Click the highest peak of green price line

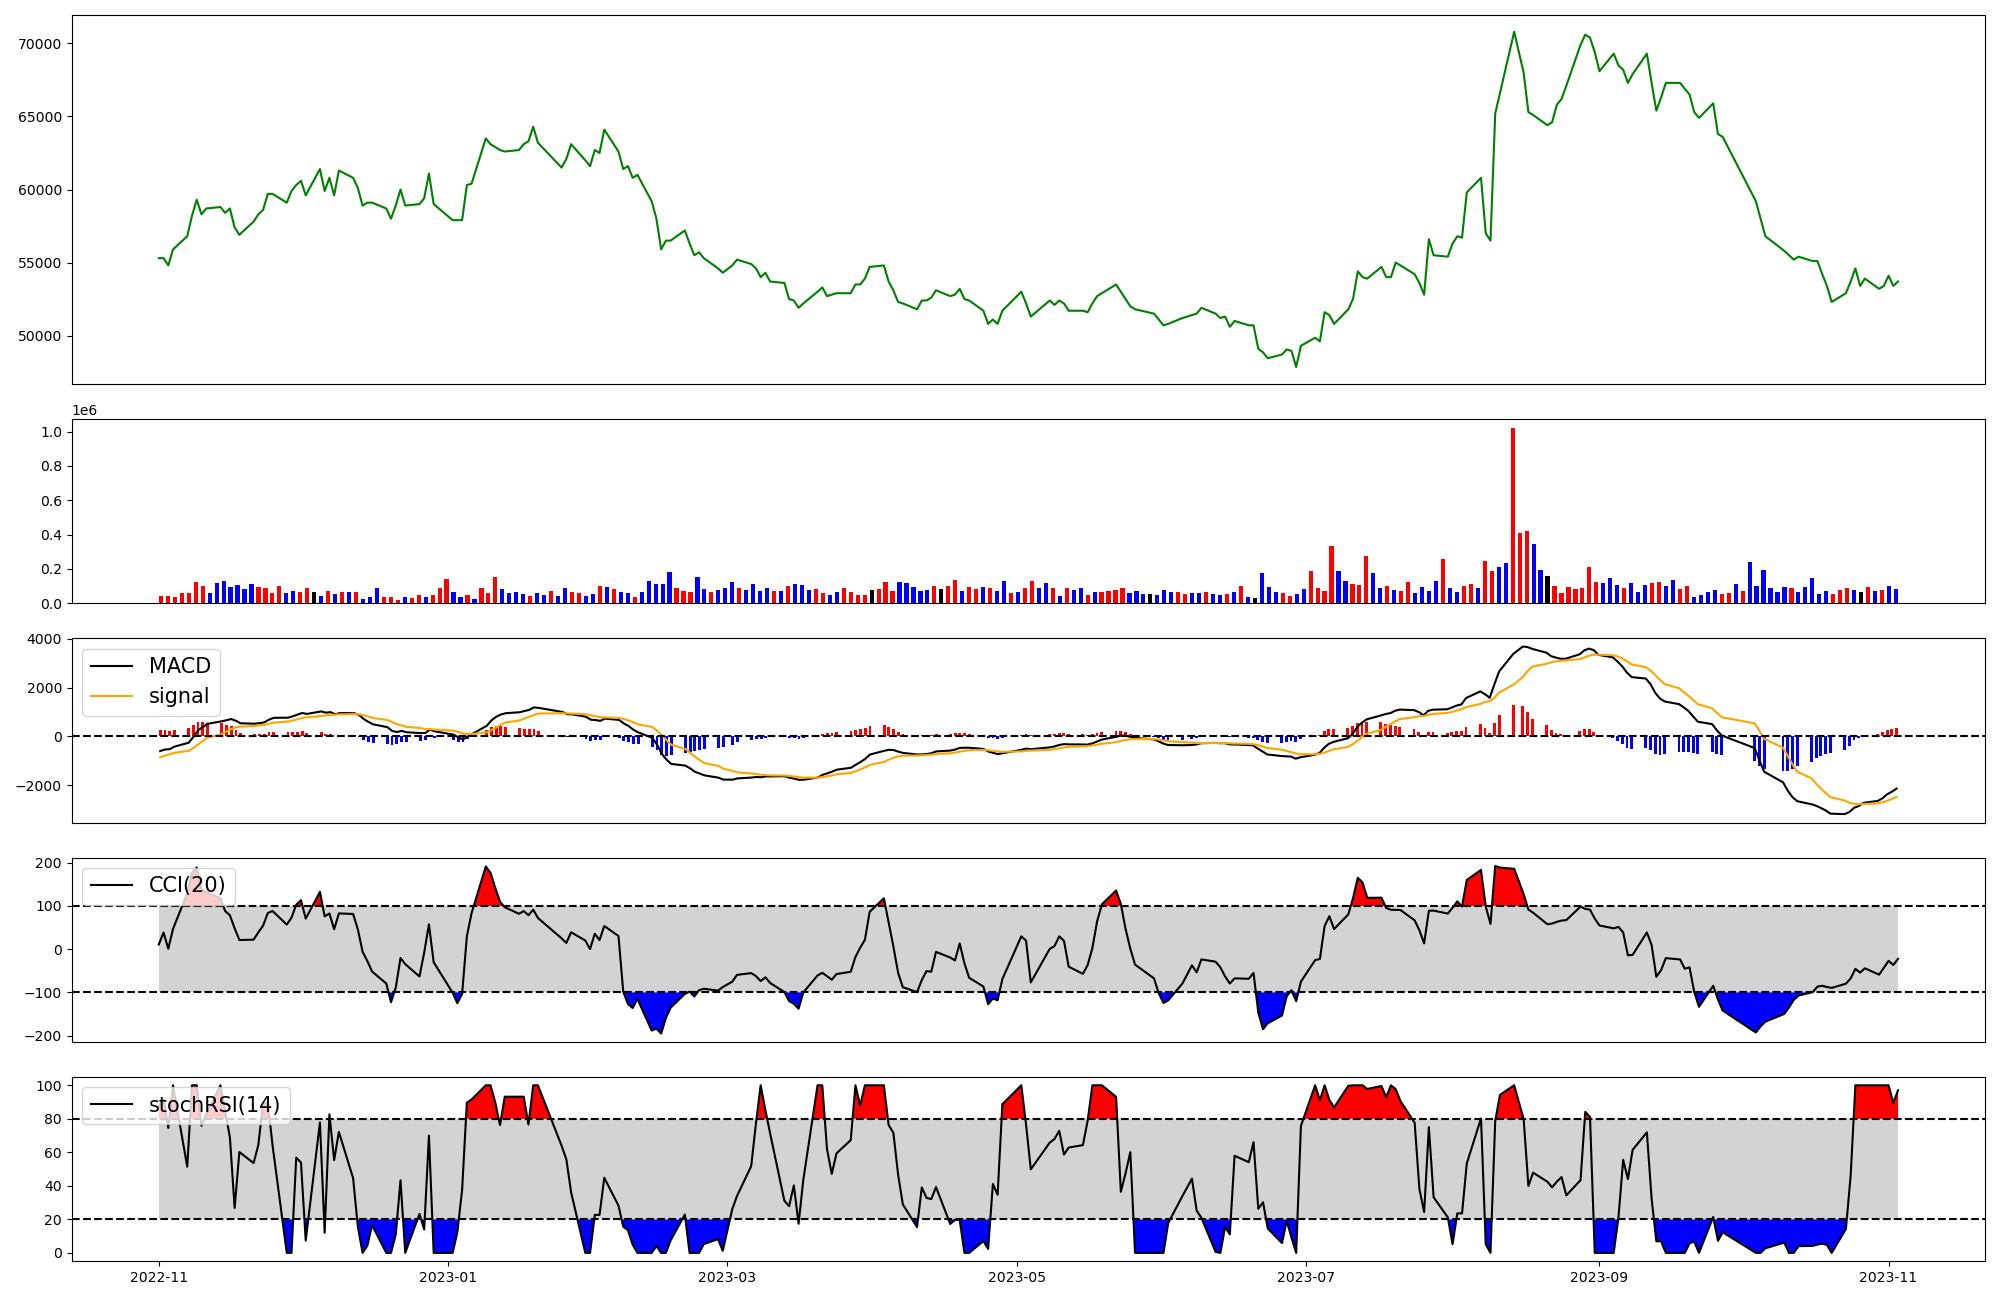click(x=1514, y=32)
